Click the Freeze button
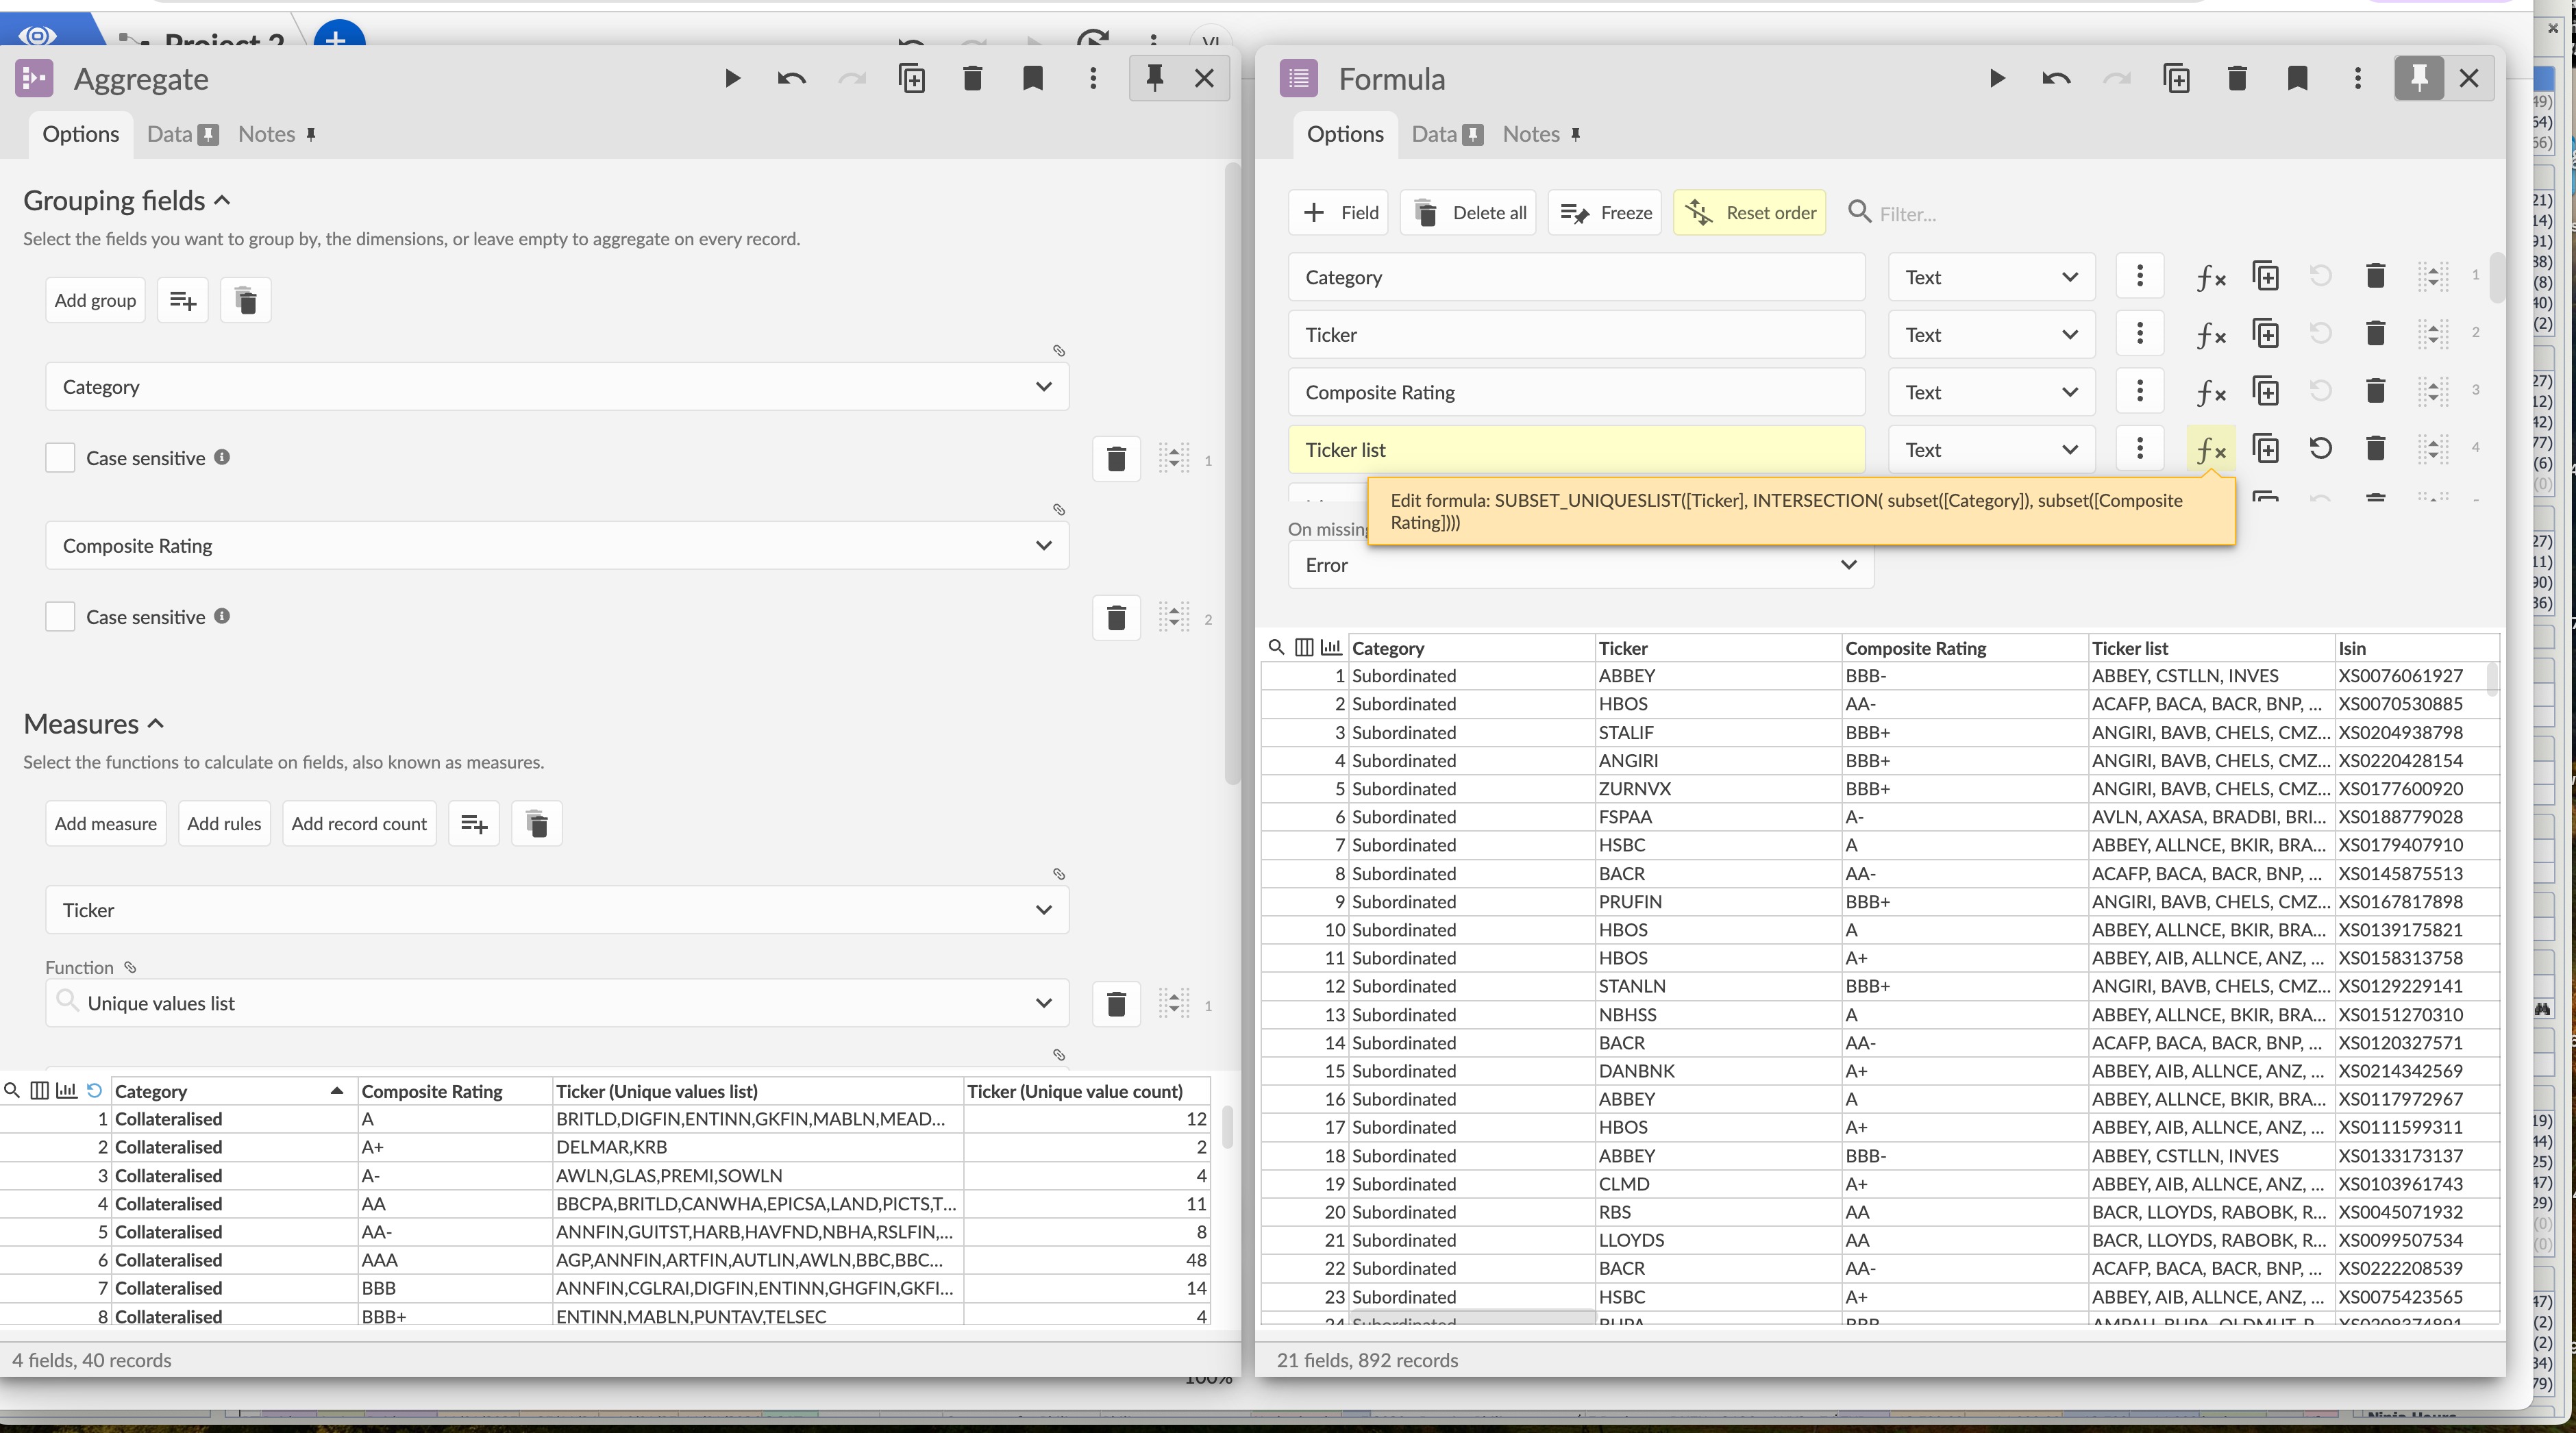 point(1605,213)
